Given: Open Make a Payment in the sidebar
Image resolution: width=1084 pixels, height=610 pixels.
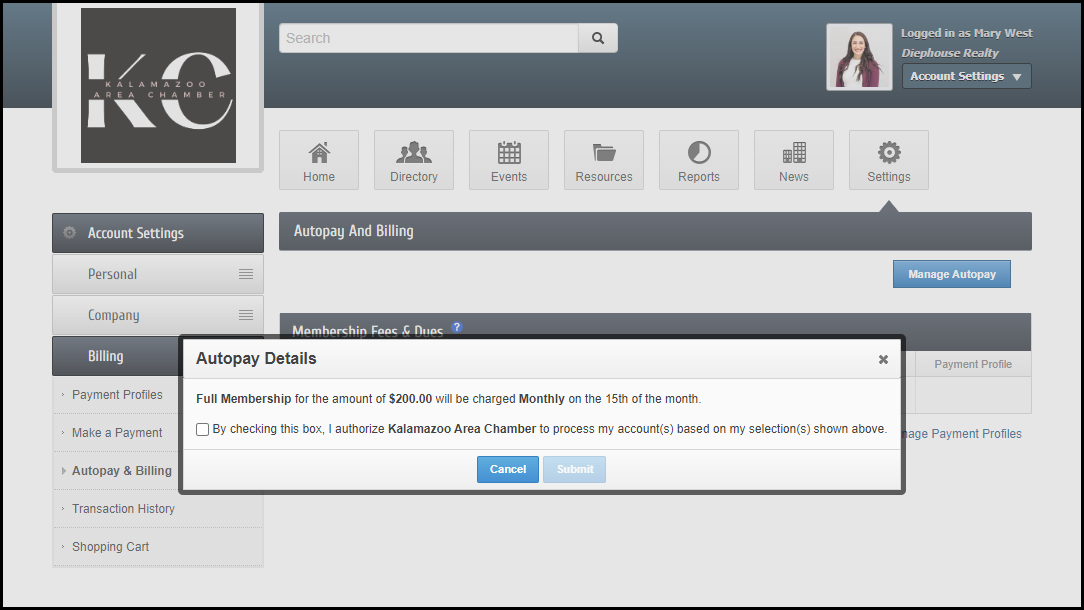Looking at the screenshot, I should click(x=117, y=433).
